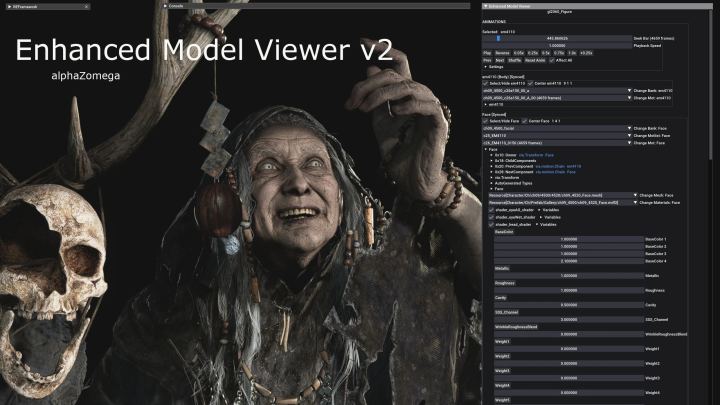
Task: Open the Change Mot em4110 dropdown arrow
Action: click(630, 98)
